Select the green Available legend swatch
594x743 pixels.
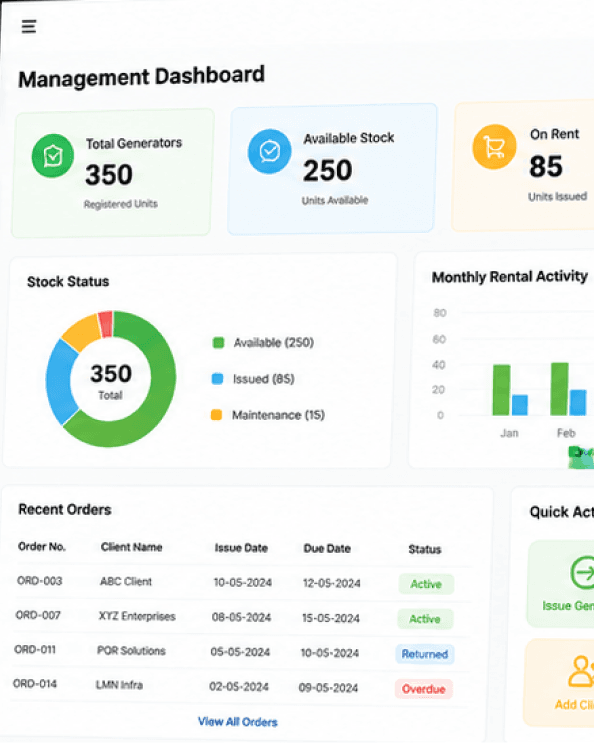218,343
